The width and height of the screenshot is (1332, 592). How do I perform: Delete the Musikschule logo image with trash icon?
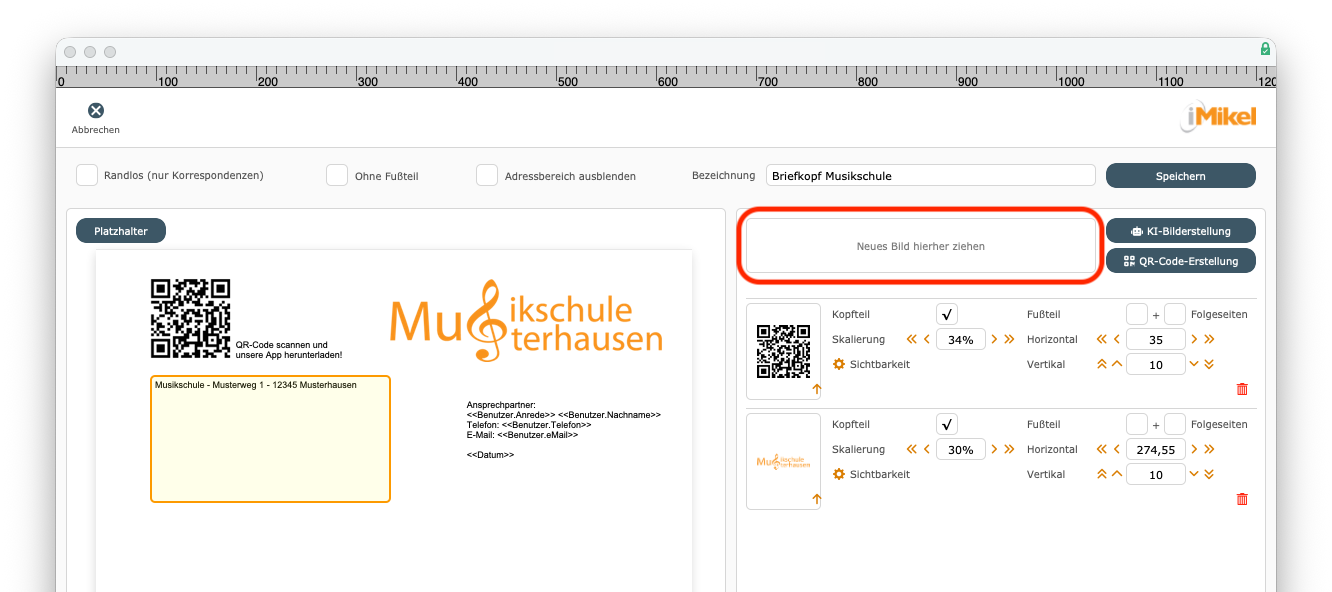click(x=1242, y=499)
